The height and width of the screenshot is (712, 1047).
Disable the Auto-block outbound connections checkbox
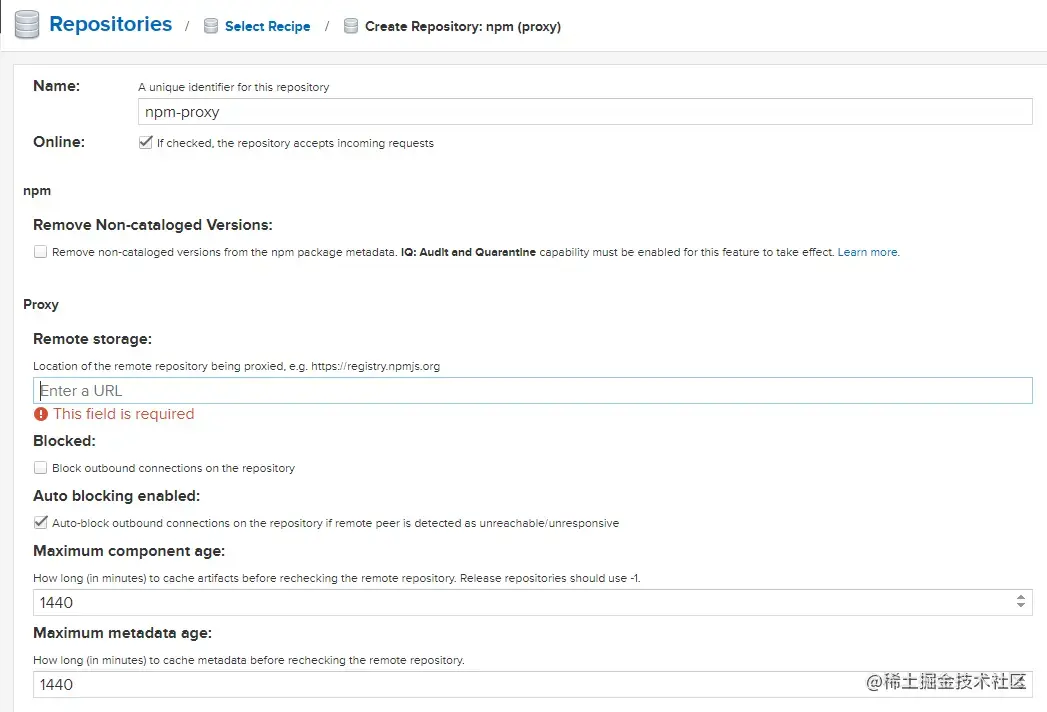point(41,522)
